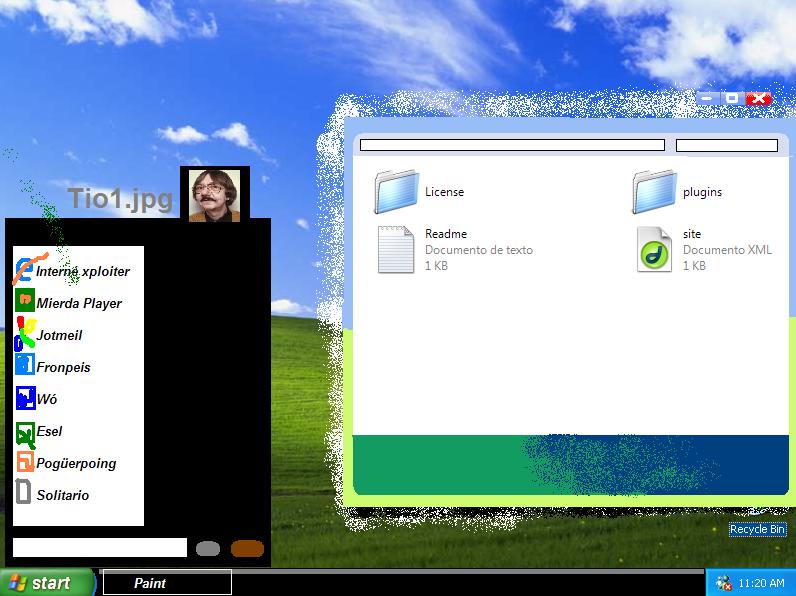This screenshot has width=796, height=596.
Task: Click the Windows flag logo on start
Action: click(x=17, y=583)
